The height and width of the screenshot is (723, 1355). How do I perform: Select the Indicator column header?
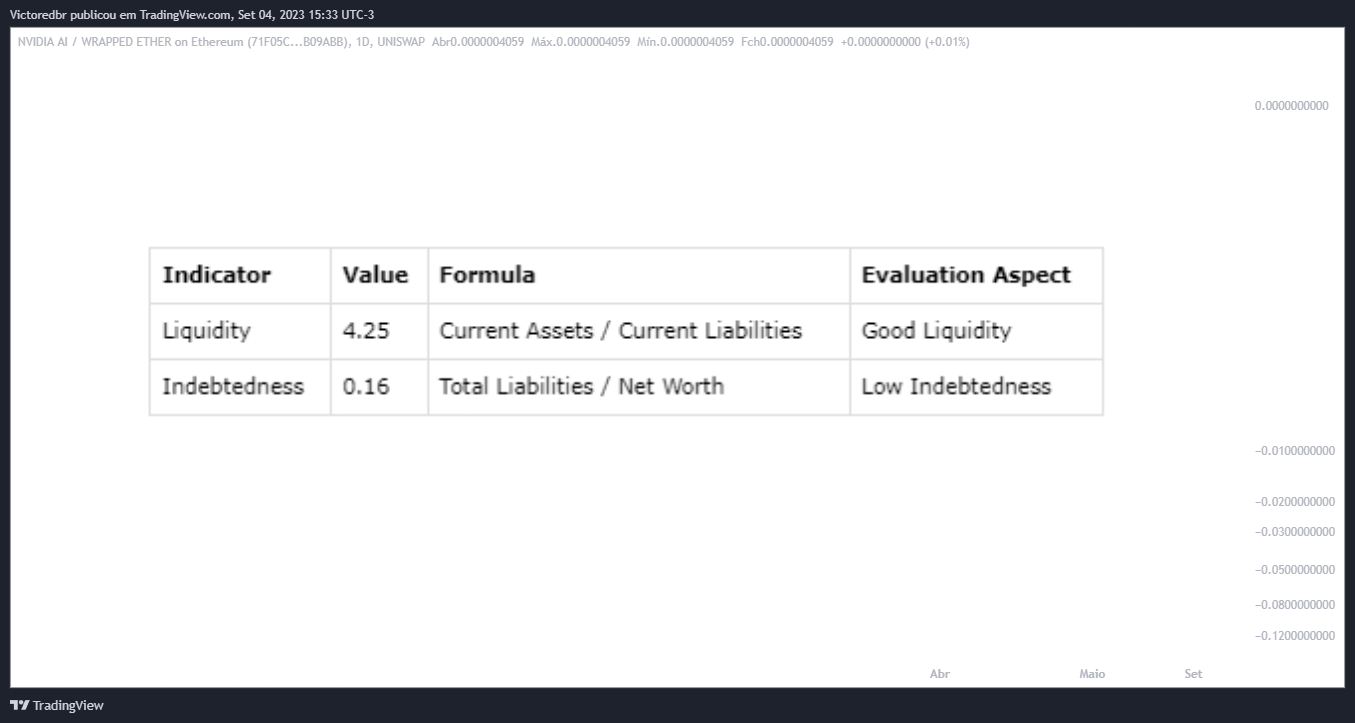pos(217,275)
